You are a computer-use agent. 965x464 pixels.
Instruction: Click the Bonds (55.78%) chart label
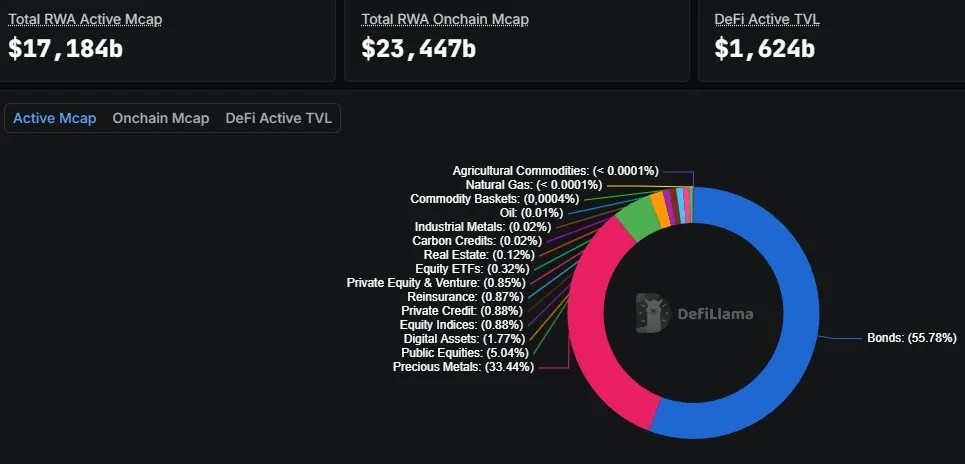coord(910,339)
